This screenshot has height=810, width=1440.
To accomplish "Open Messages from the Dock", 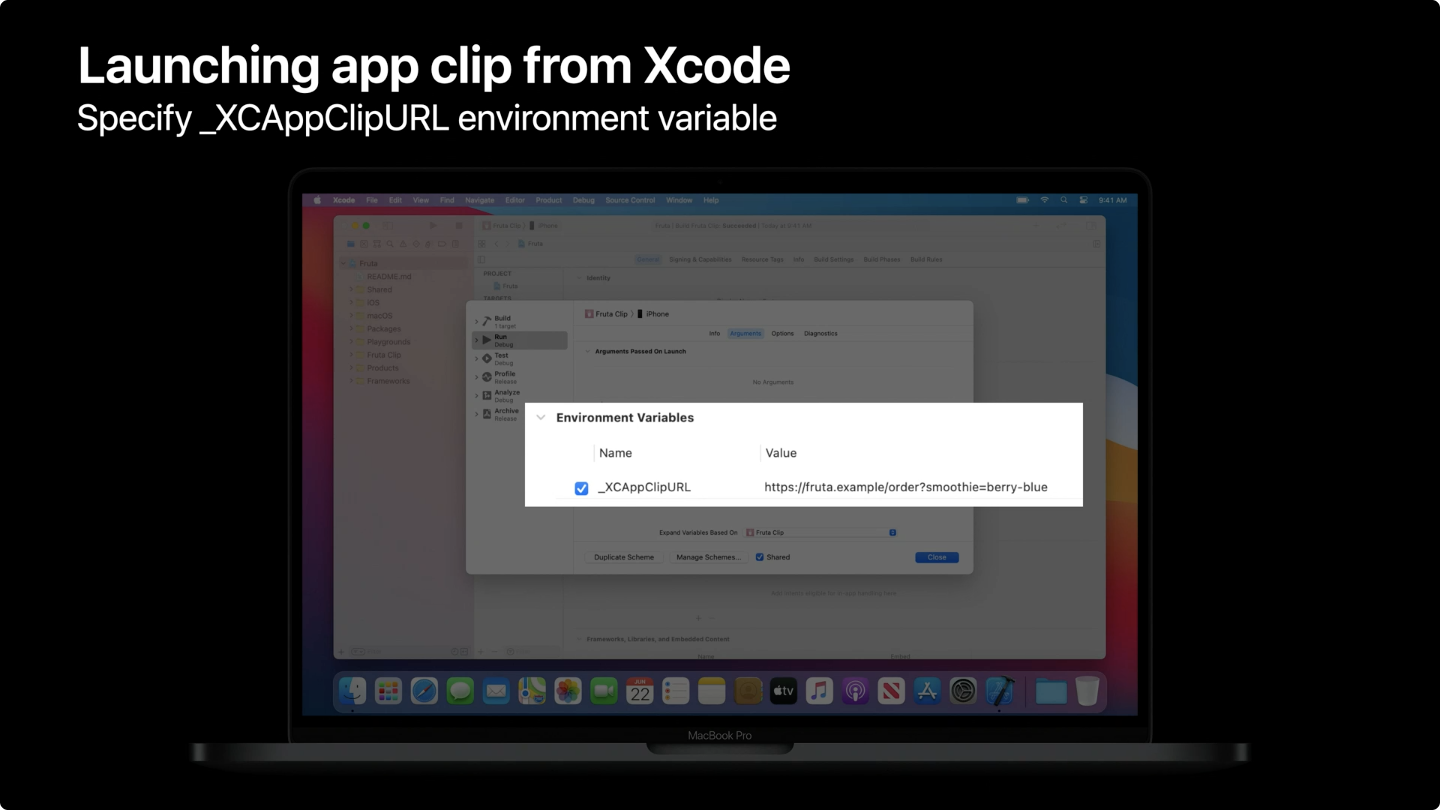I will [460, 690].
